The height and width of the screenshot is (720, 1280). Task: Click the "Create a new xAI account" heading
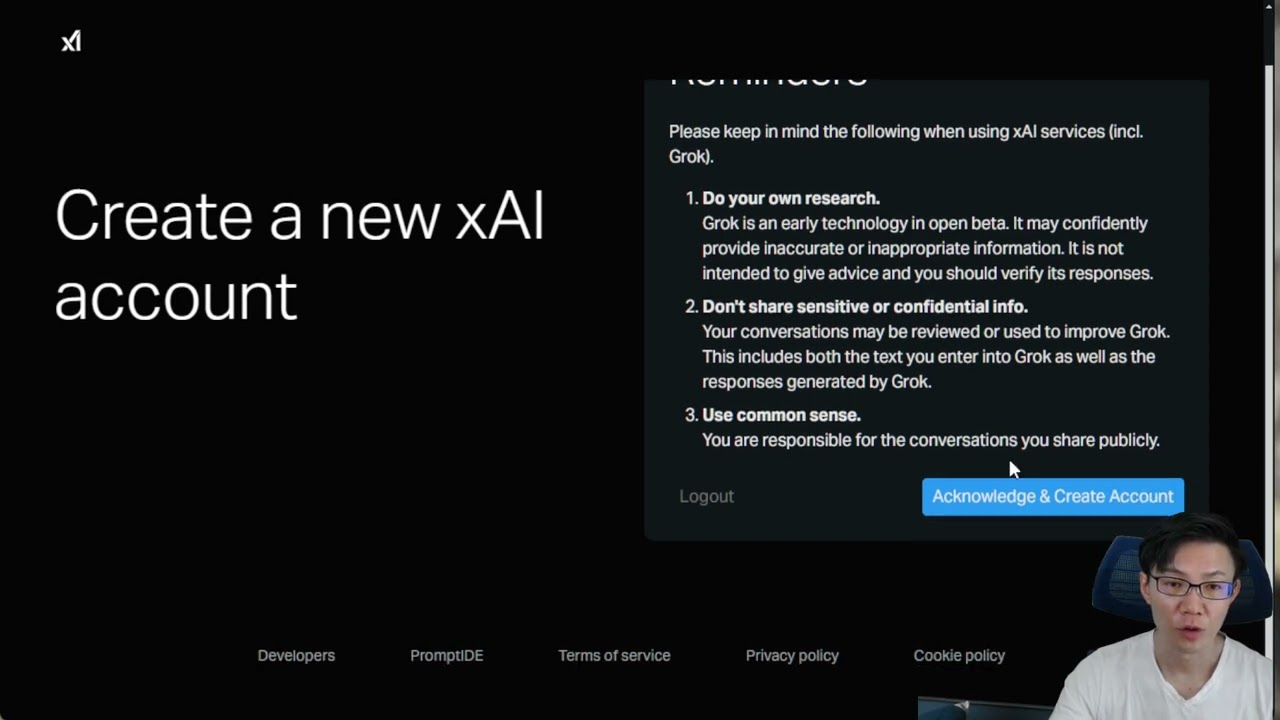pos(300,255)
